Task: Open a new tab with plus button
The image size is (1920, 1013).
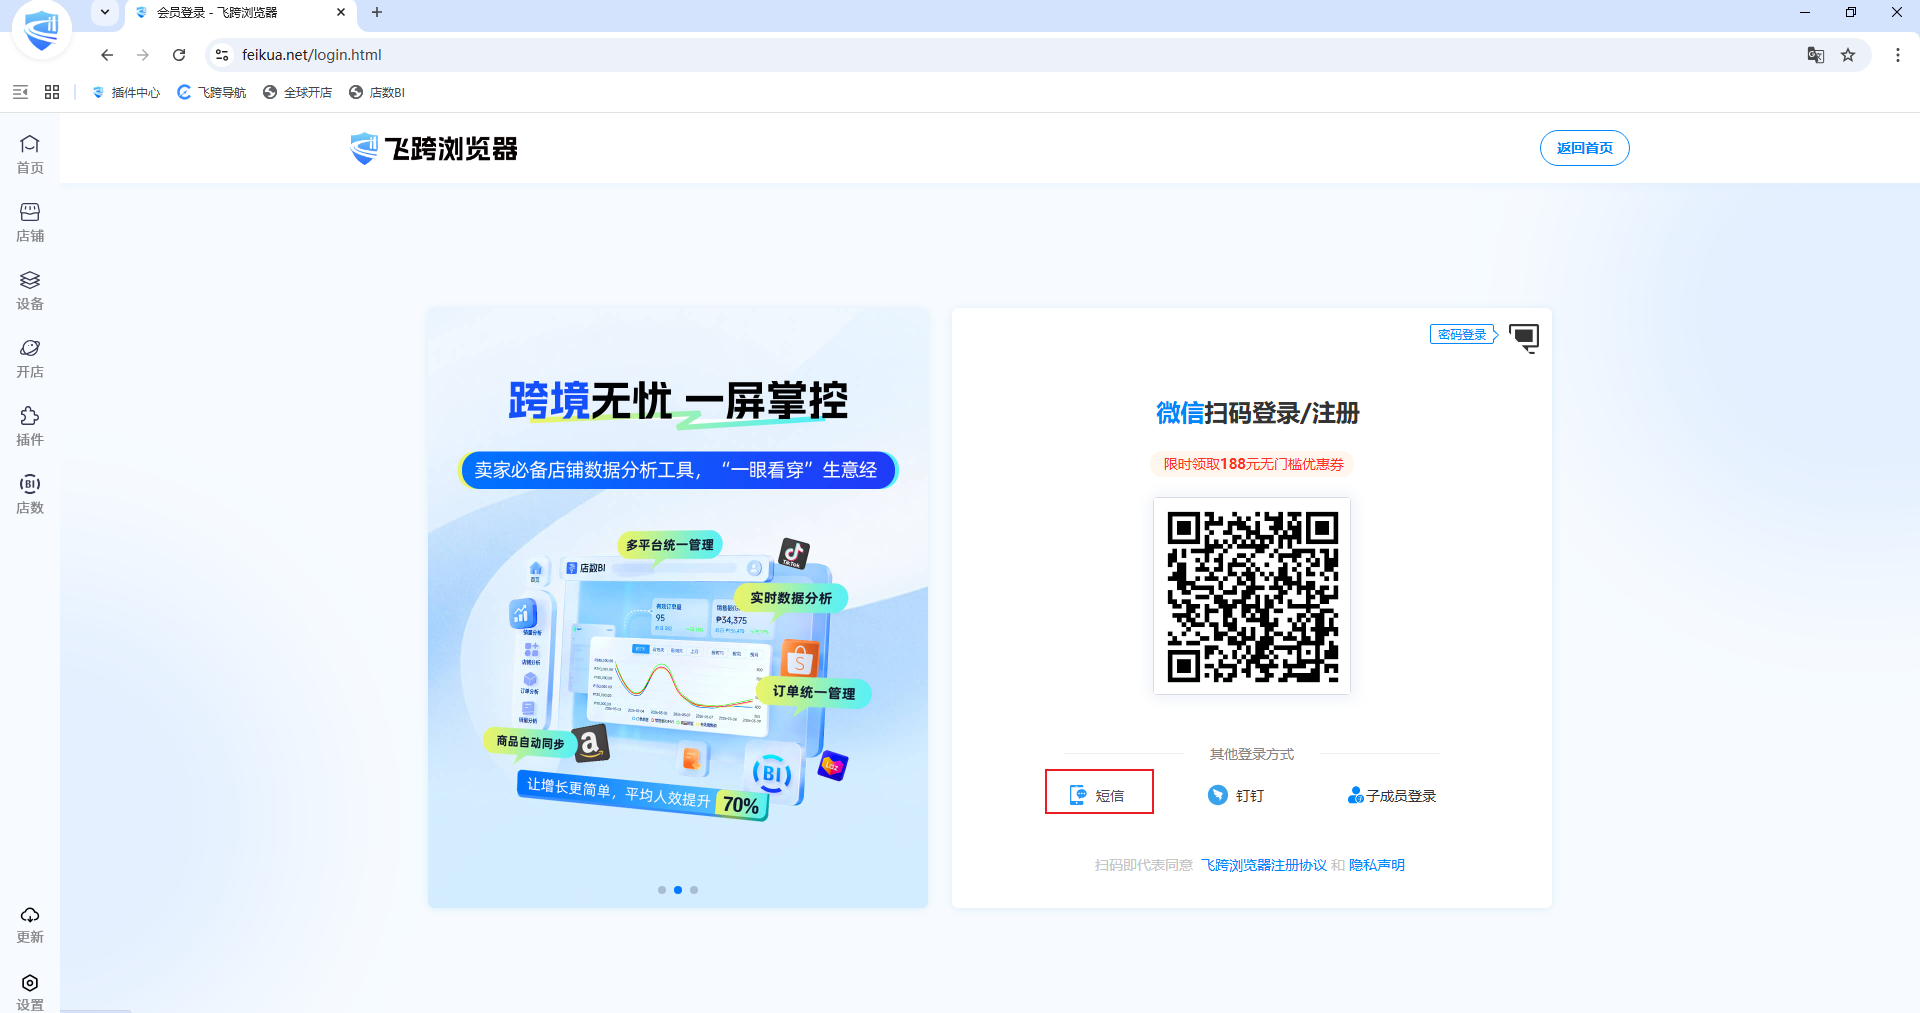Action: click(x=377, y=13)
